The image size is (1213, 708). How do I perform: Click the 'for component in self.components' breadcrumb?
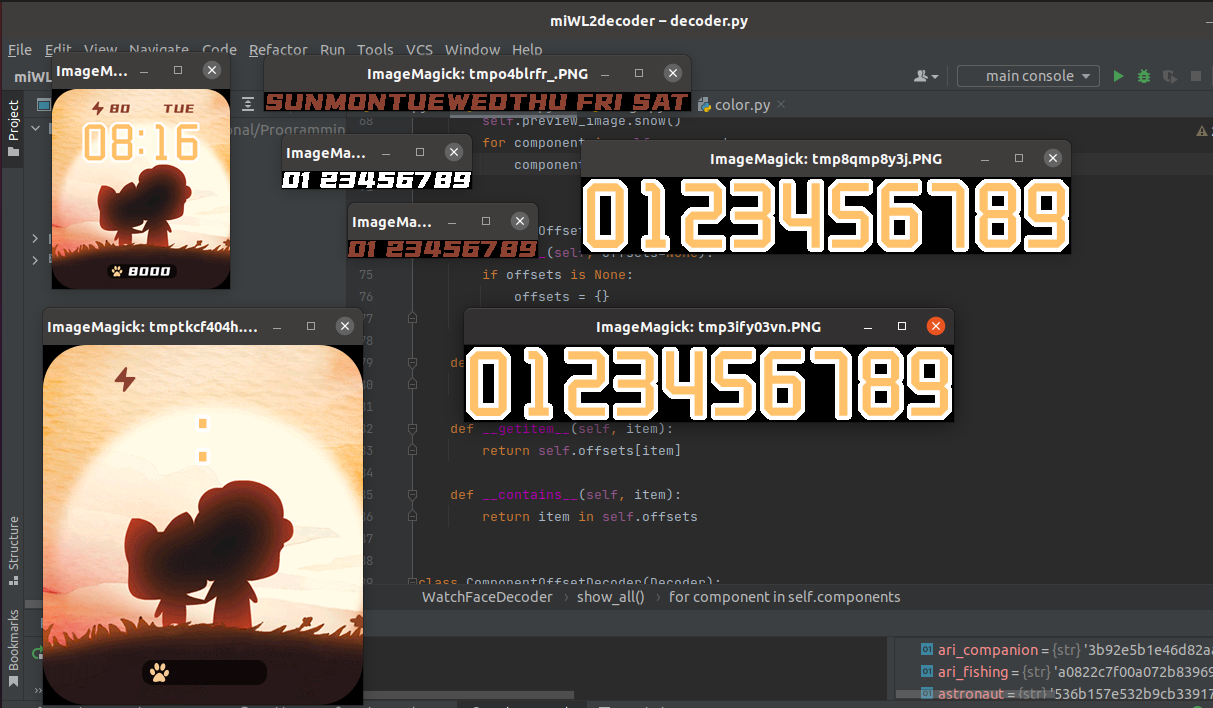[784, 597]
